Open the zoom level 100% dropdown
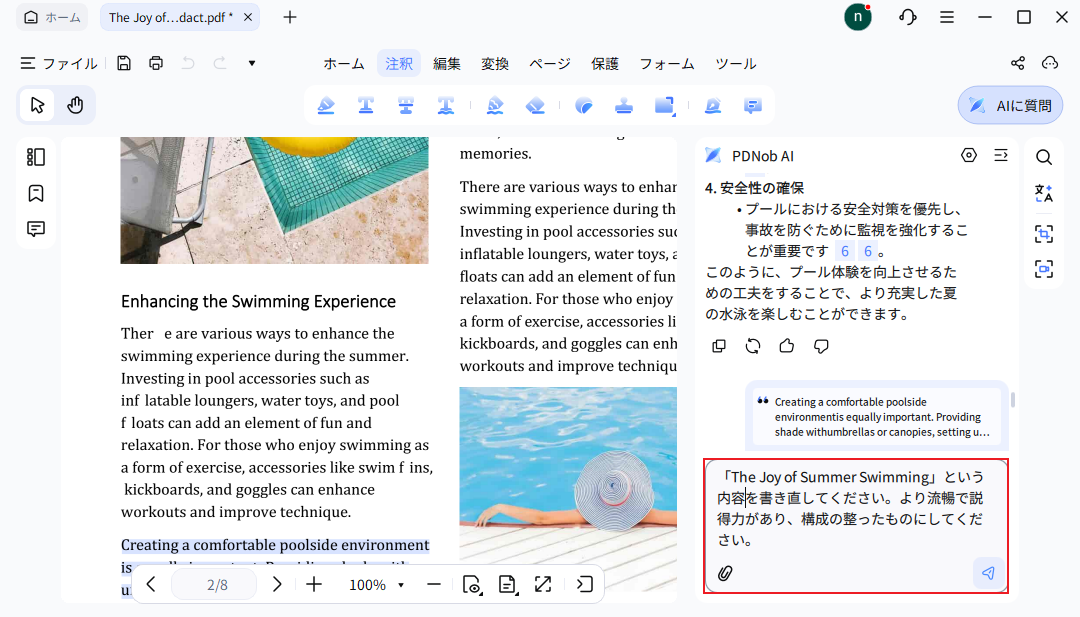This screenshot has height=617, width=1080. point(376,584)
